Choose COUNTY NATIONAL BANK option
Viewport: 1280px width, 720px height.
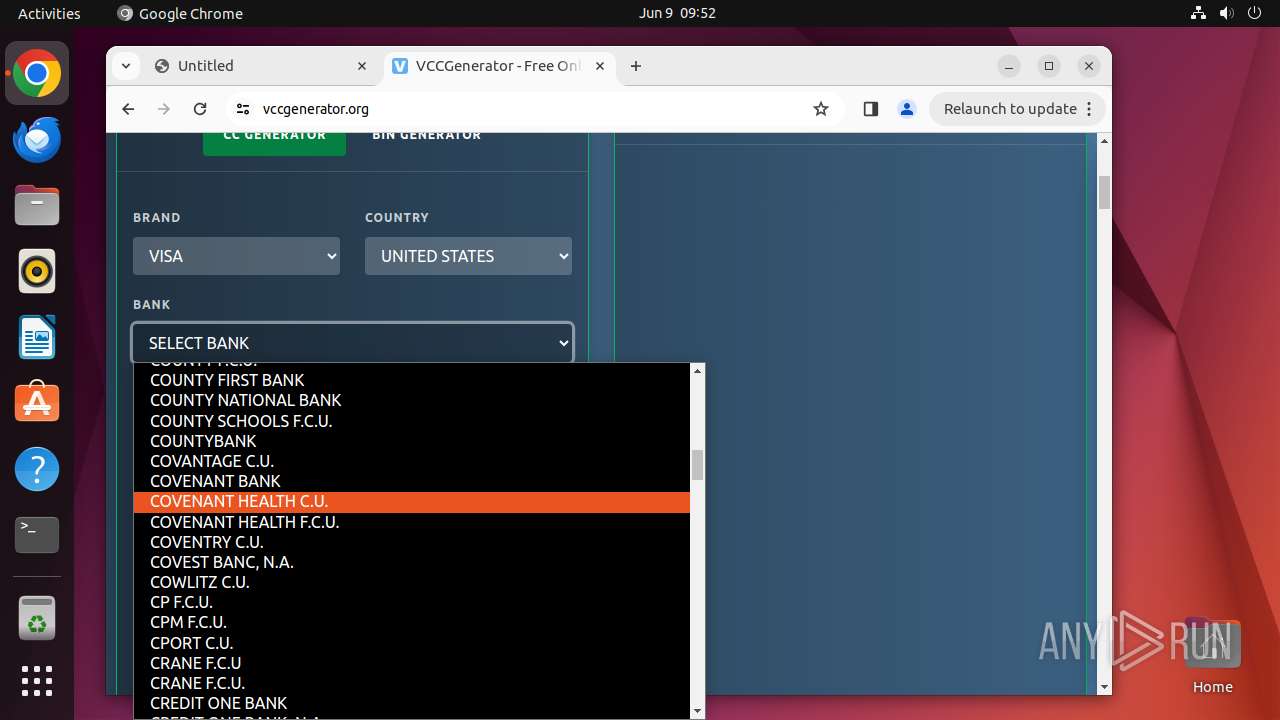(412, 400)
